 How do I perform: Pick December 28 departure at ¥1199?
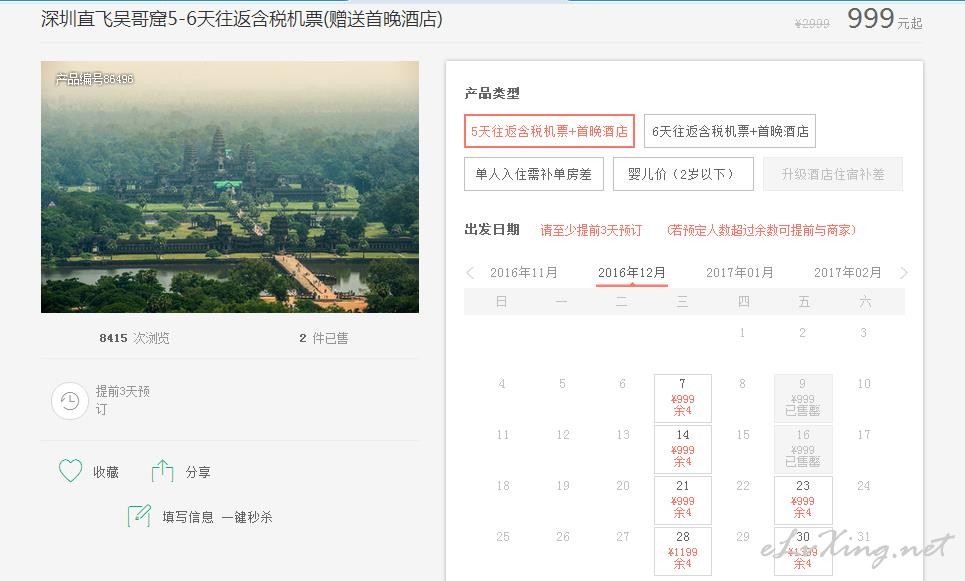pos(683,551)
